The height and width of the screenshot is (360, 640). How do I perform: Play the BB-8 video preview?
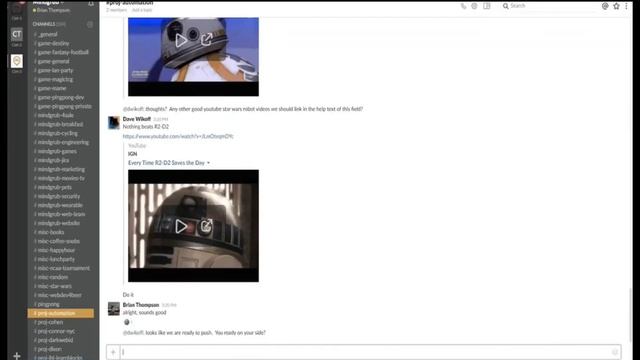click(181, 40)
